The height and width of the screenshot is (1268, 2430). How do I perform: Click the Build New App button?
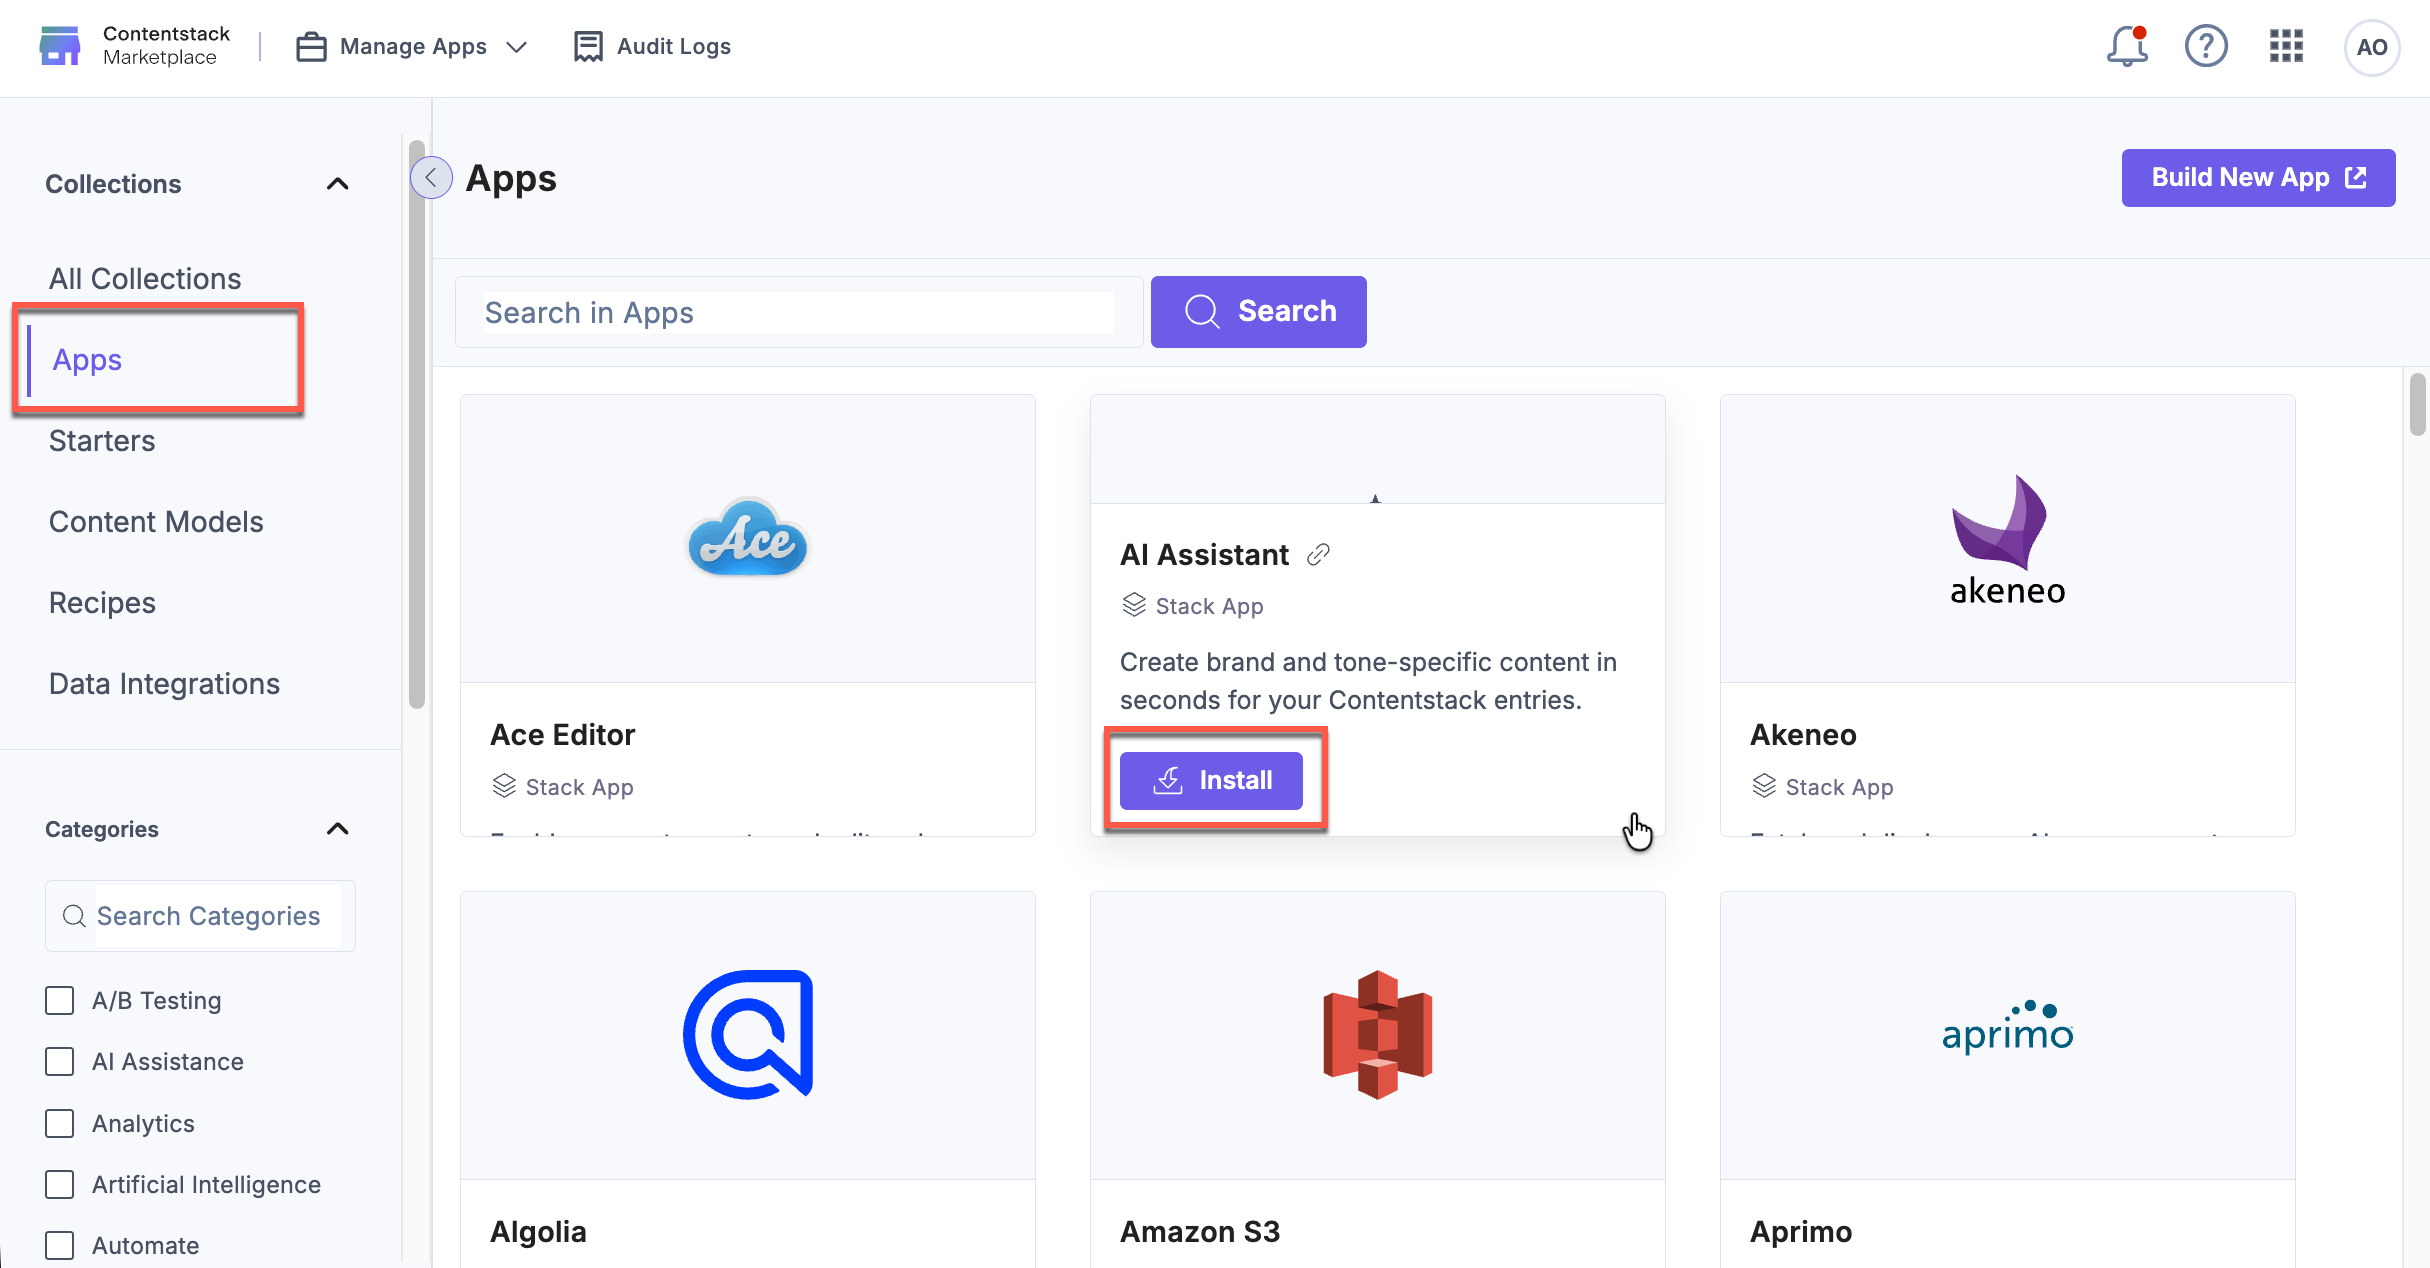2257,178
